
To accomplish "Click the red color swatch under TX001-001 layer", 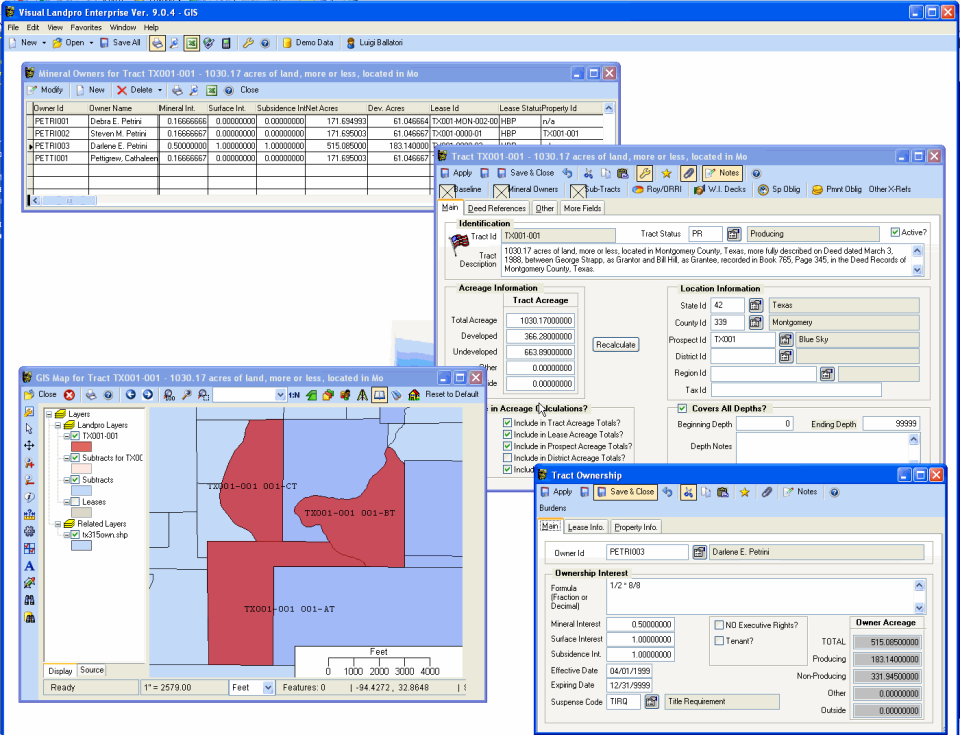I will click(x=81, y=446).
